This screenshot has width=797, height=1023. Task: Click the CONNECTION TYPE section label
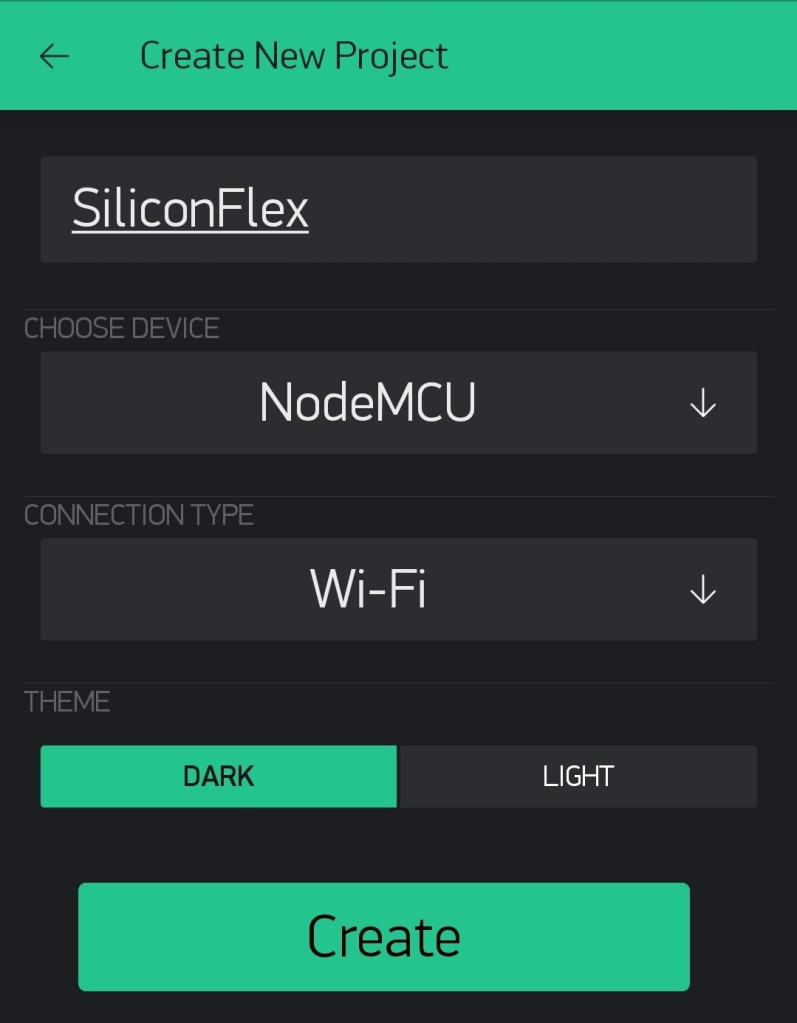(x=139, y=515)
